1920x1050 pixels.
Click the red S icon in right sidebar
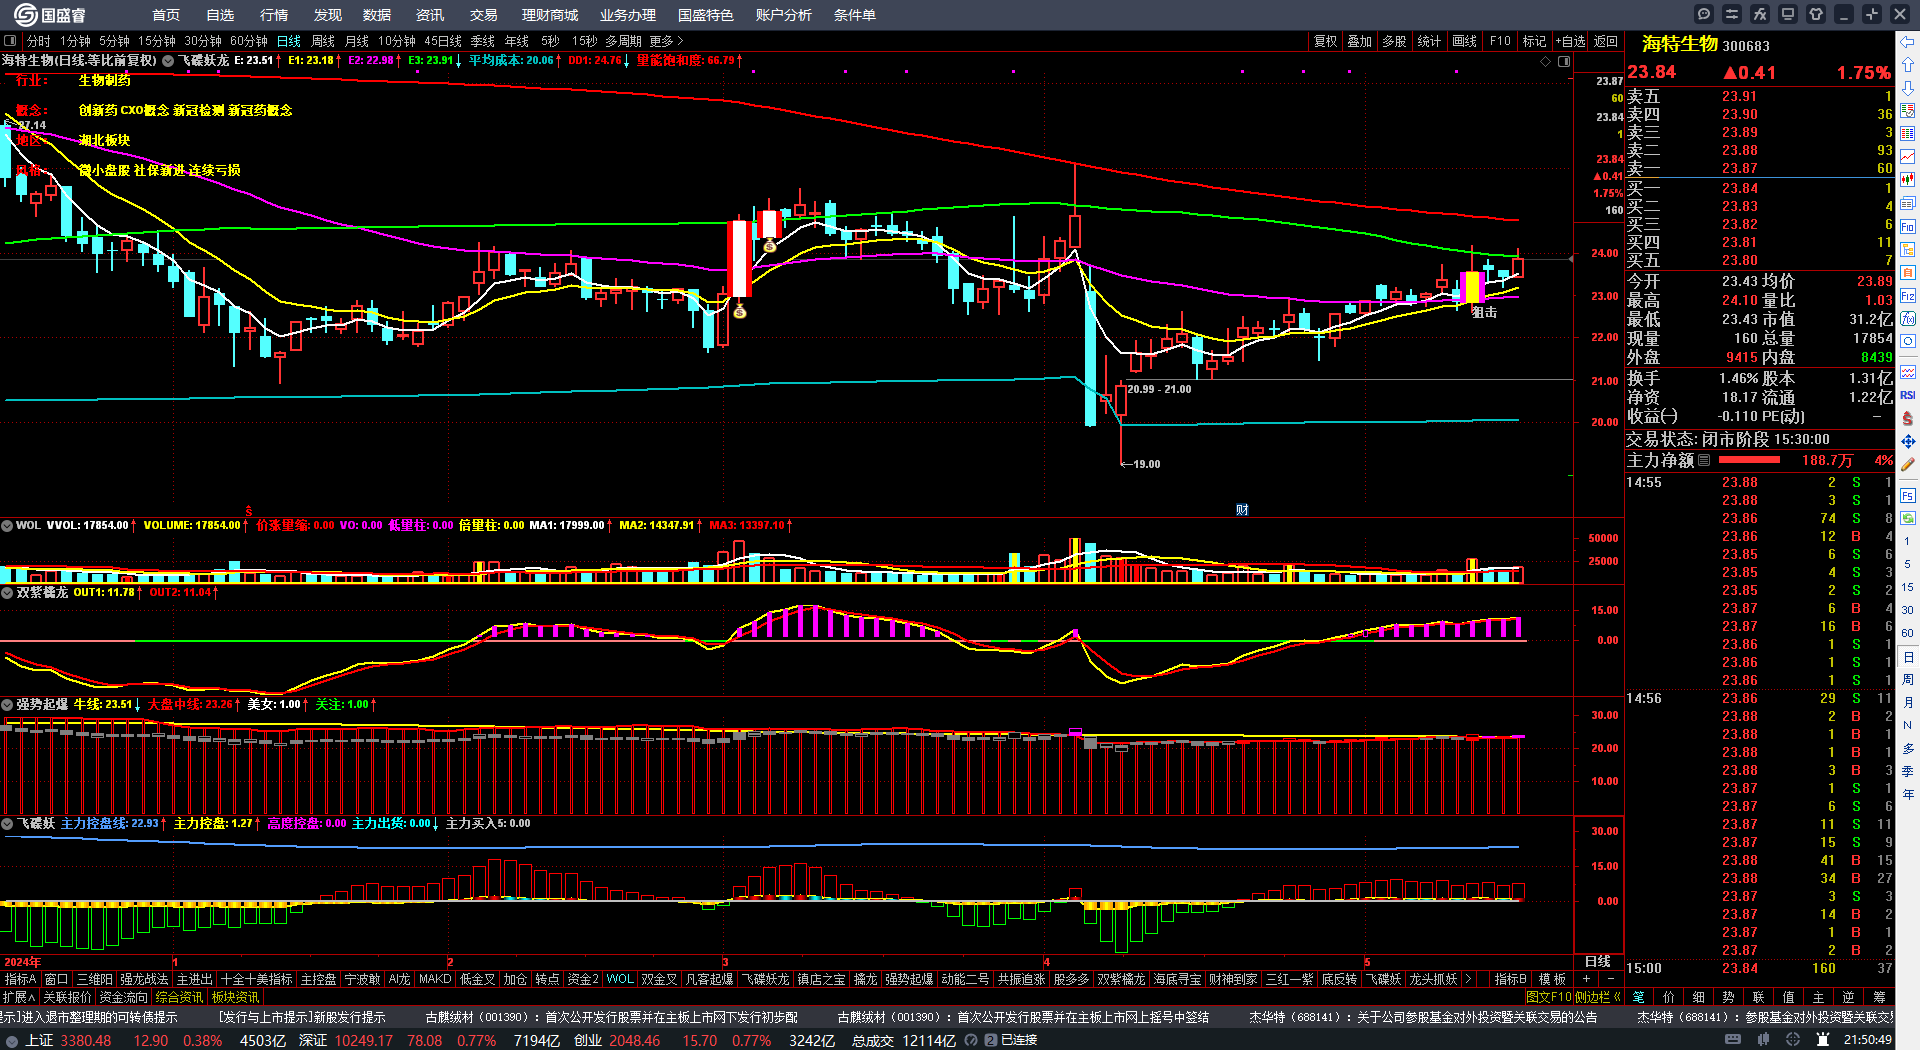coord(1908,418)
